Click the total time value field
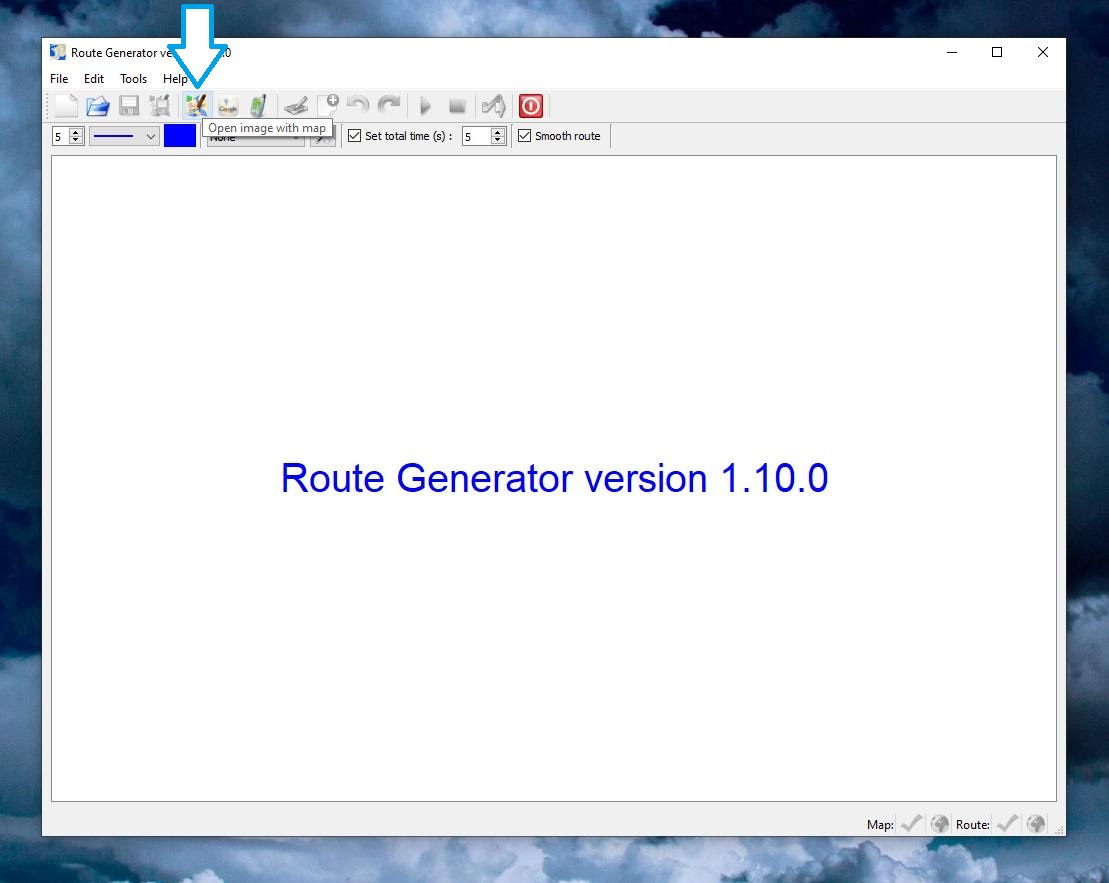This screenshot has width=1109, height=883. 477,136
